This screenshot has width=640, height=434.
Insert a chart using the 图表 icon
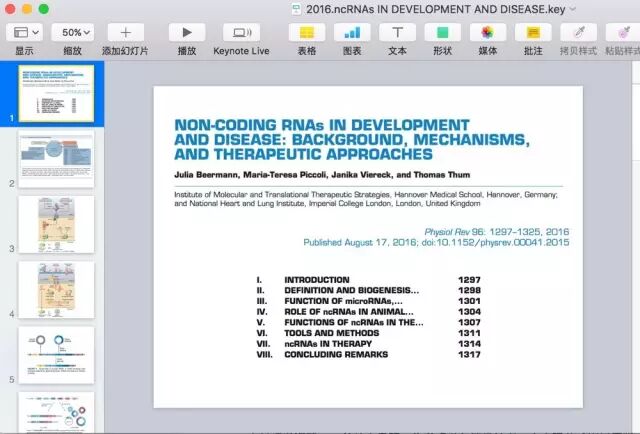point(352,32)
